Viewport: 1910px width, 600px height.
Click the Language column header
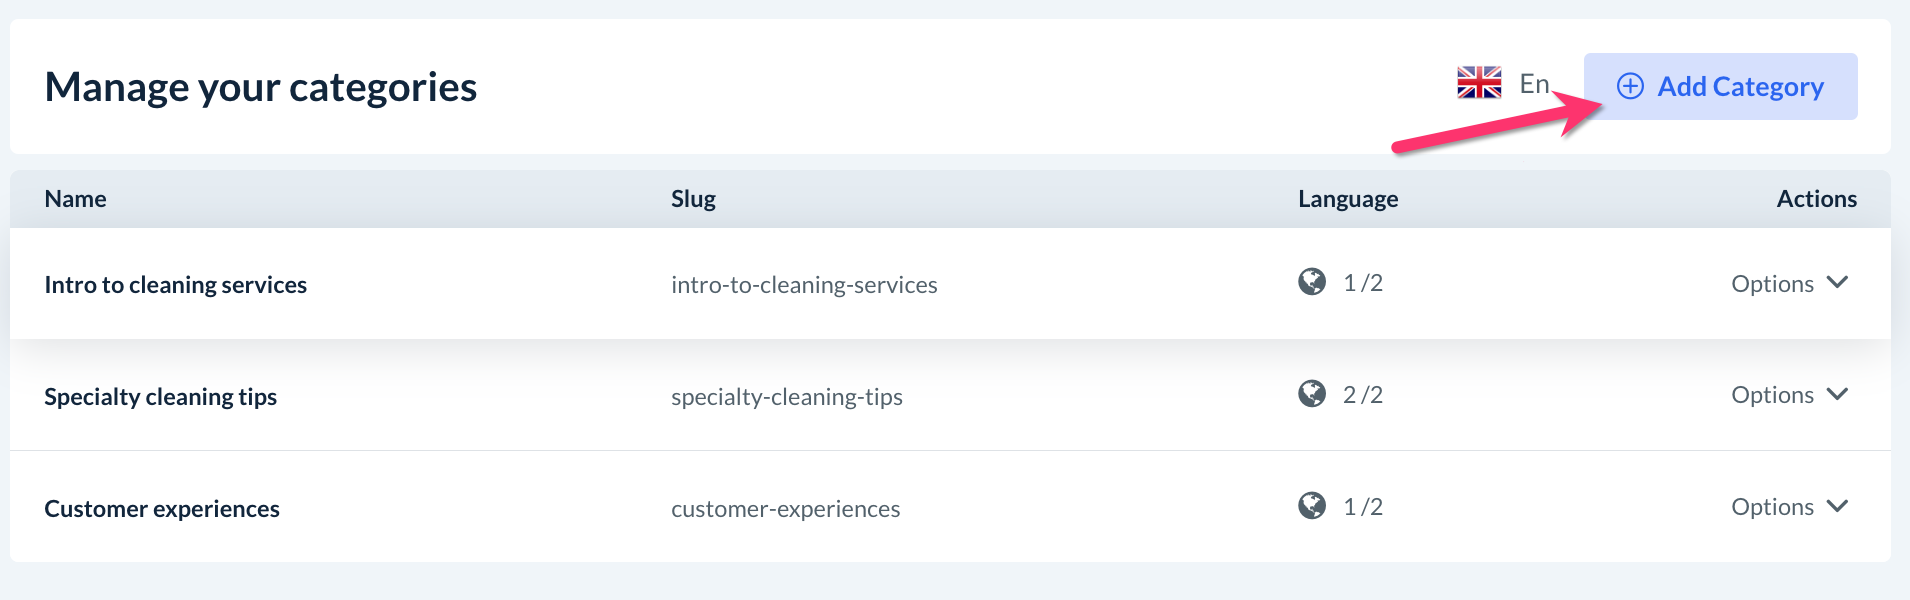click(1348, 199)
